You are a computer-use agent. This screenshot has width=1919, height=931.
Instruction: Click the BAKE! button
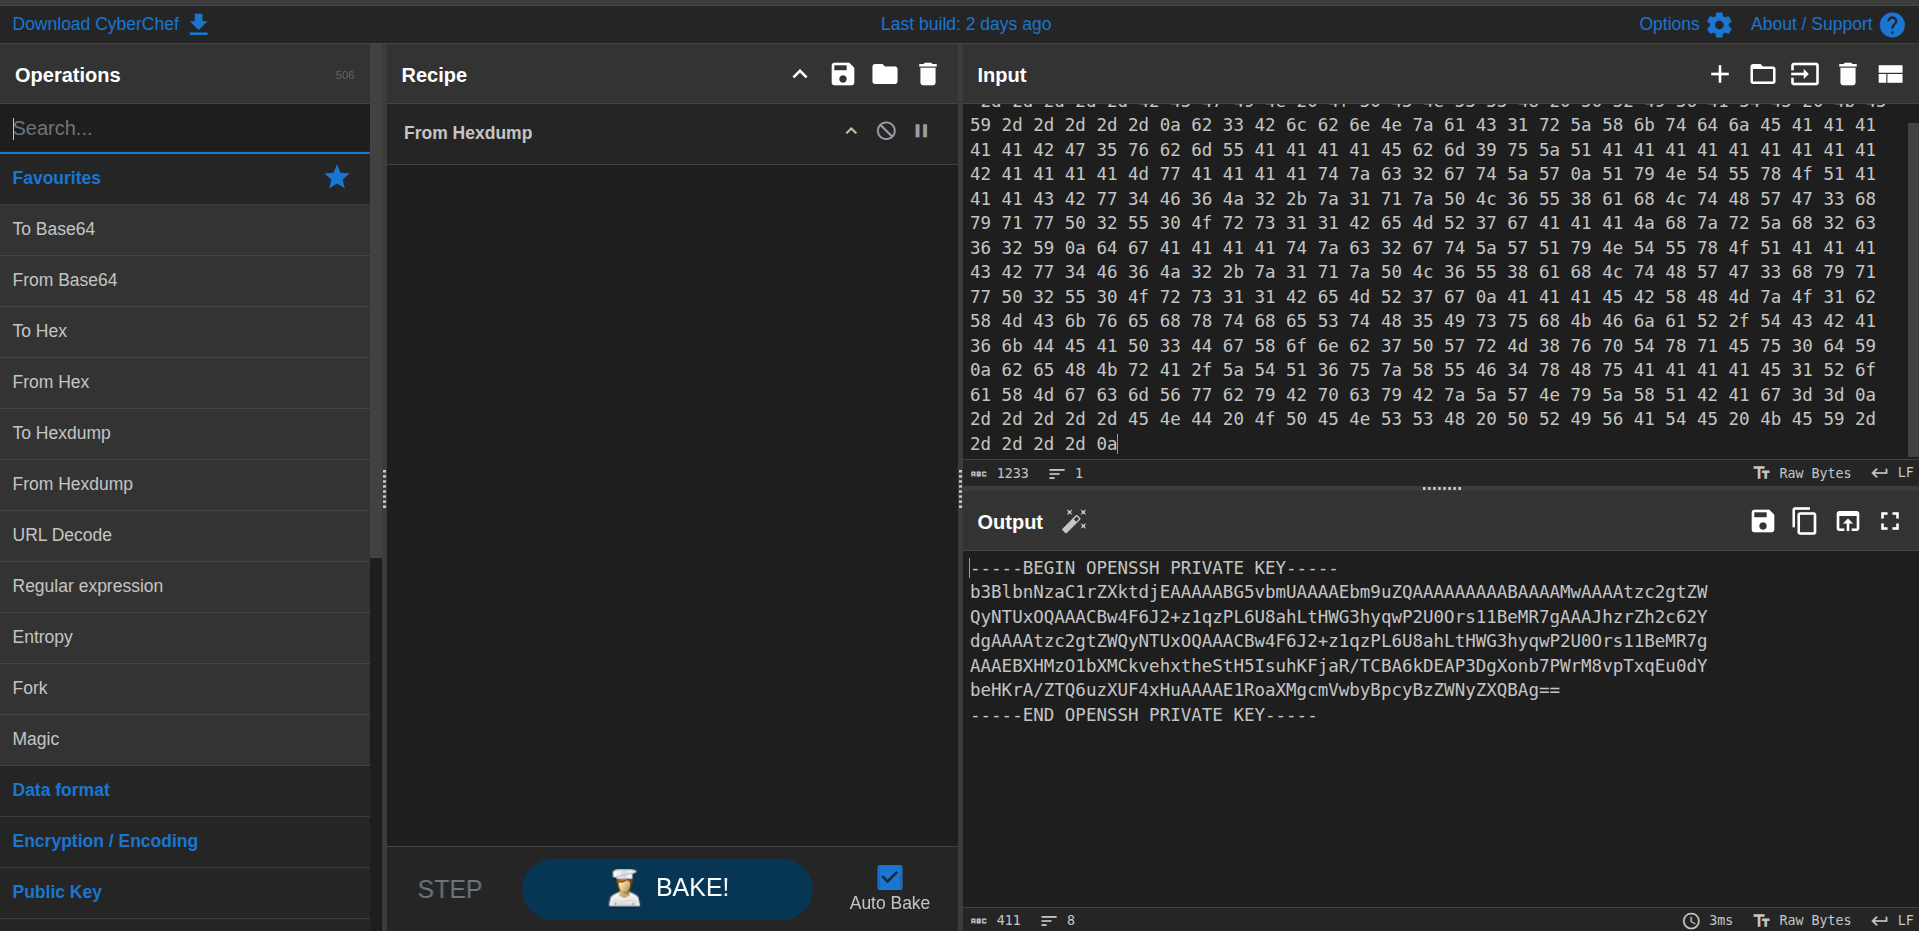tap(667, 888)
